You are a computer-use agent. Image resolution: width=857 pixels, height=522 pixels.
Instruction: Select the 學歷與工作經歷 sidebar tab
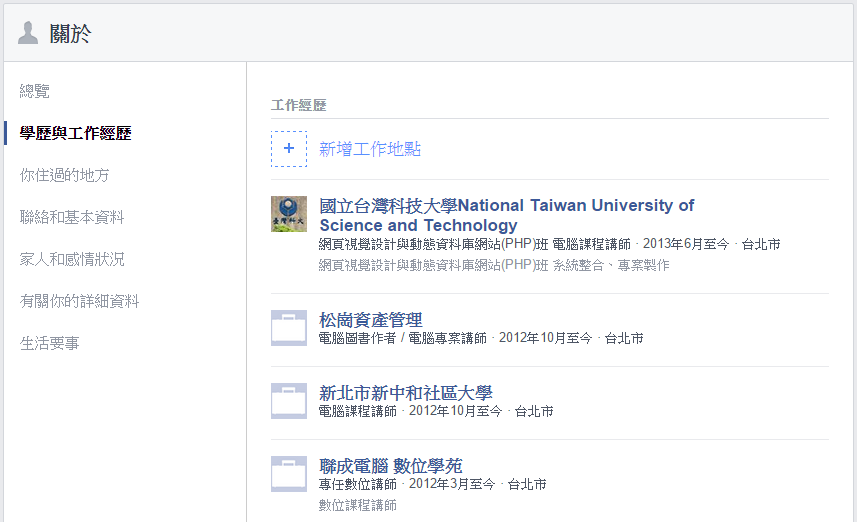[x=75, y=133]
